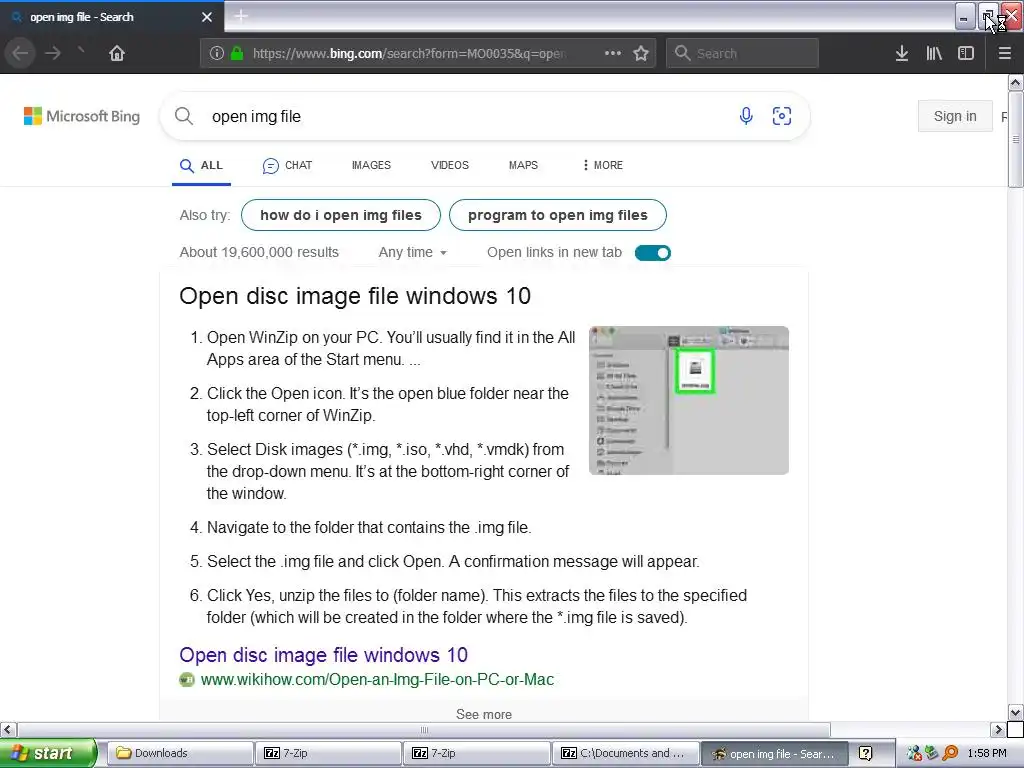Switch to the IMAGES tab

pyautogui.click(x=371, y=165)
